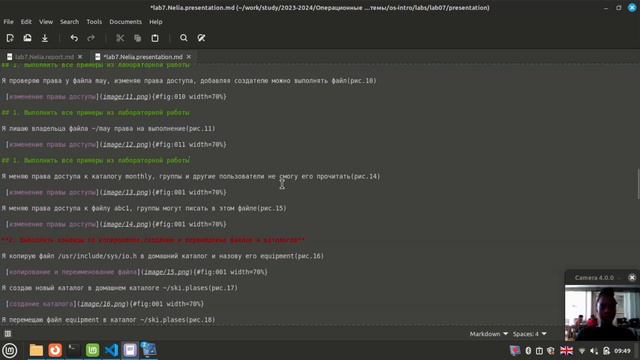Place cursor in line with /usr/include/sys/io.h

pos(162,256)
